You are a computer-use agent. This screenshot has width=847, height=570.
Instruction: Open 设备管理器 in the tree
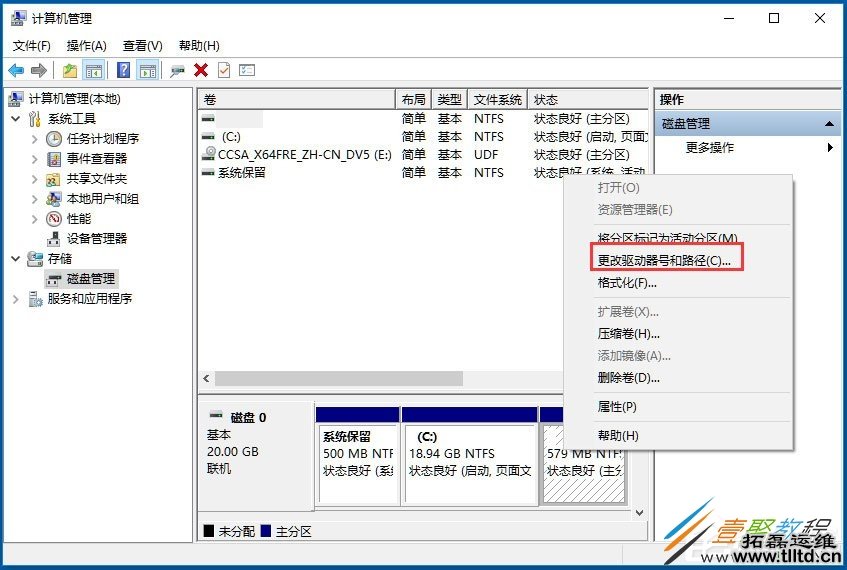coord(97,239)
